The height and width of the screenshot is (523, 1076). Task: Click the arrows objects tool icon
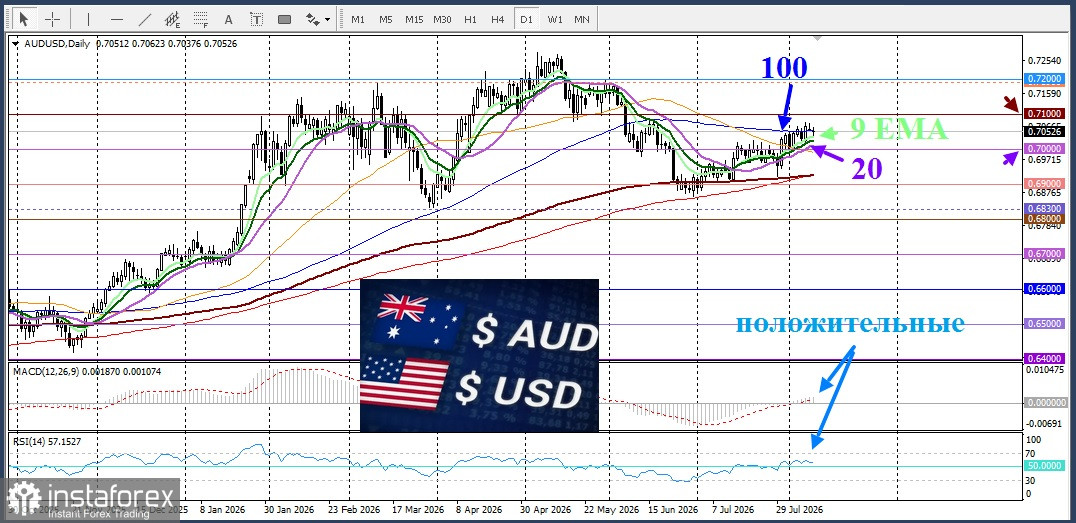click(x=312, y=19)
